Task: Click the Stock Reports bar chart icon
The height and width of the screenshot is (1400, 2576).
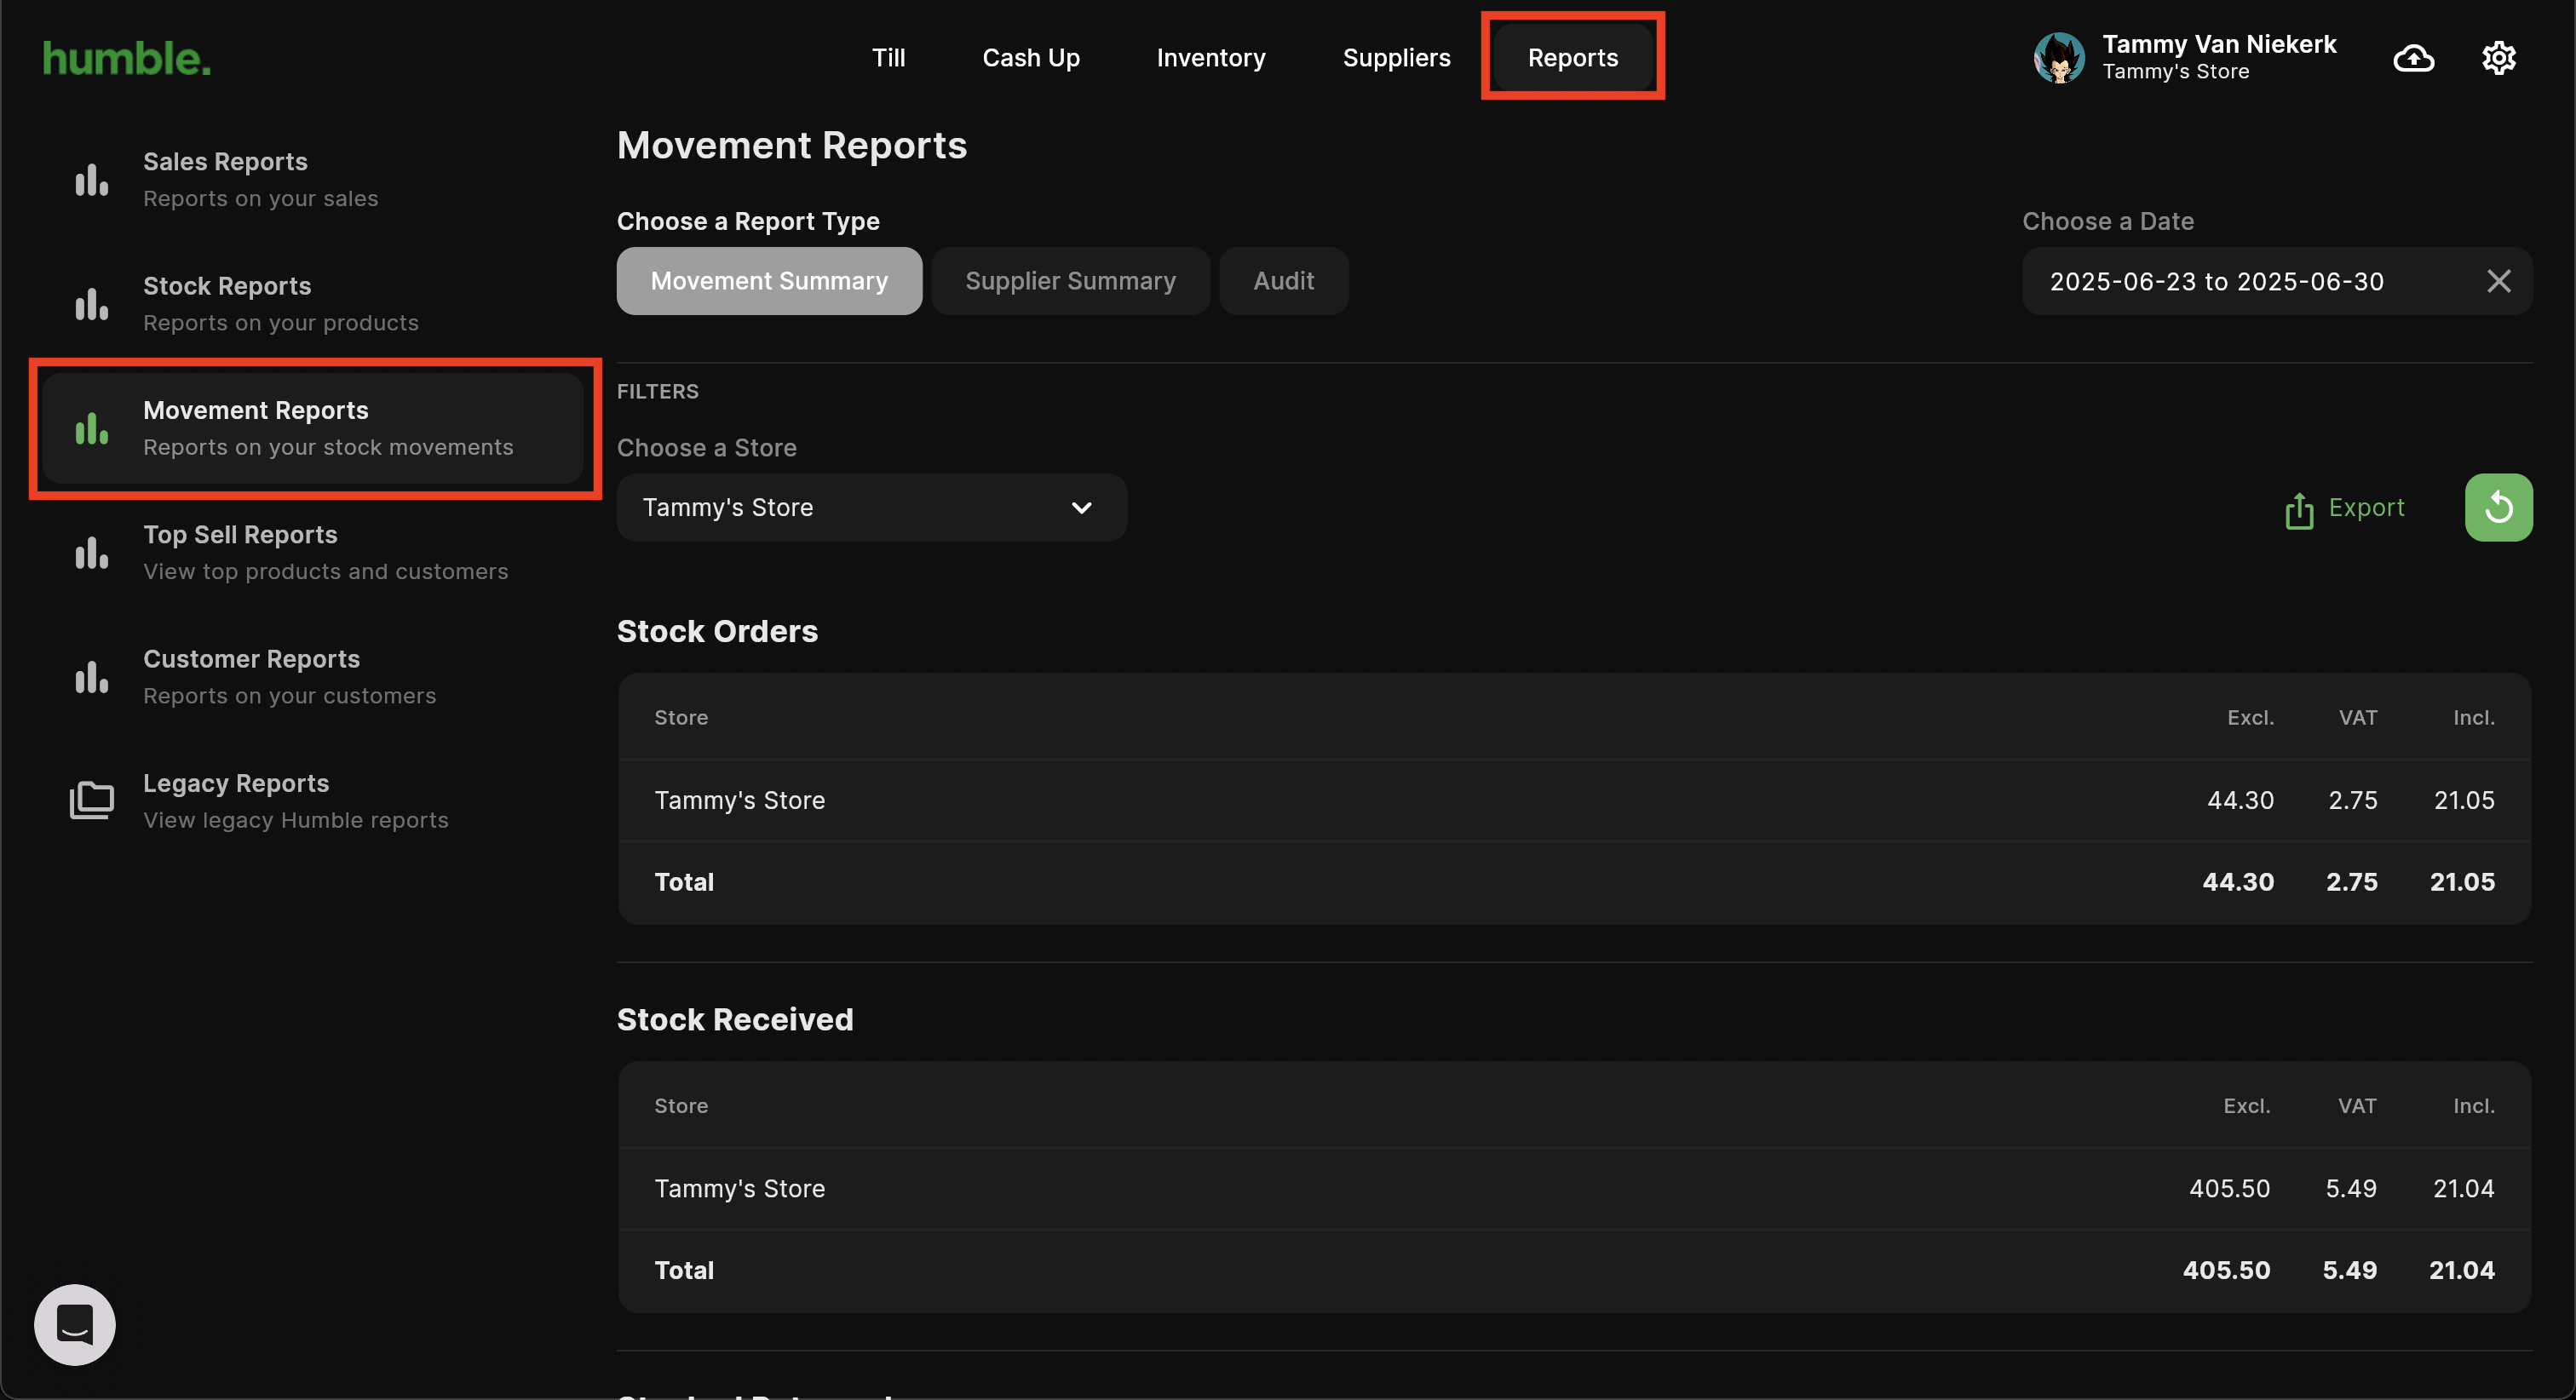Action: click(x=92, y=304)
